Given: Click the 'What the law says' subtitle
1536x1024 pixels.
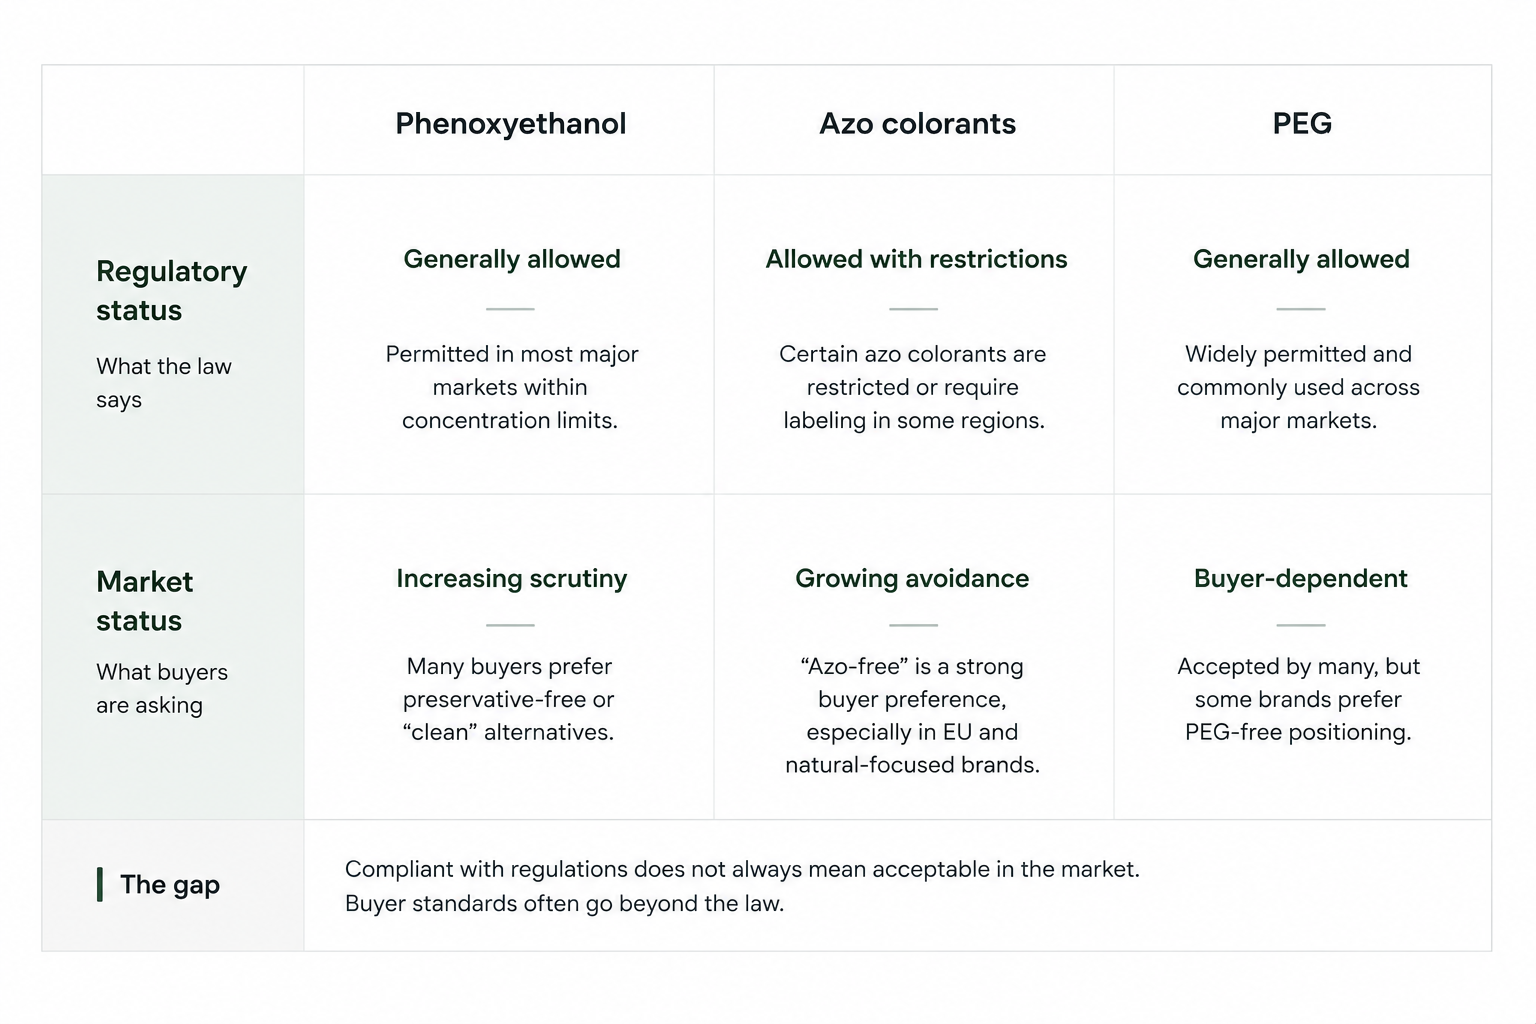Looking at the screenshot, I should coord(164,383).
